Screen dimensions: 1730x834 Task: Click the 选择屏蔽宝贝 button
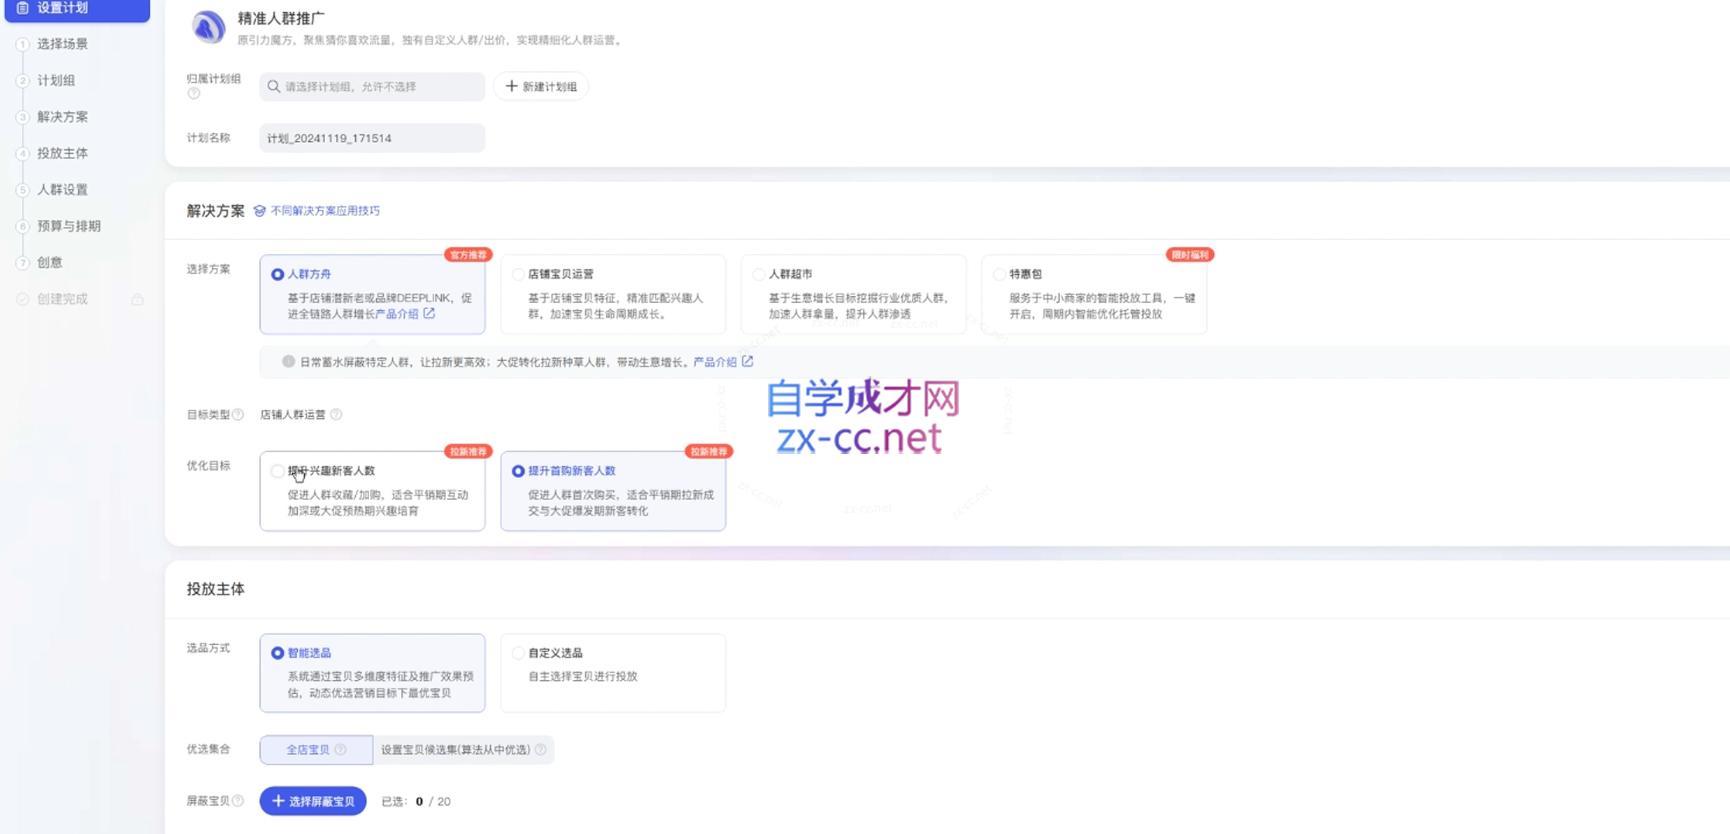click(x=313, y=801)
